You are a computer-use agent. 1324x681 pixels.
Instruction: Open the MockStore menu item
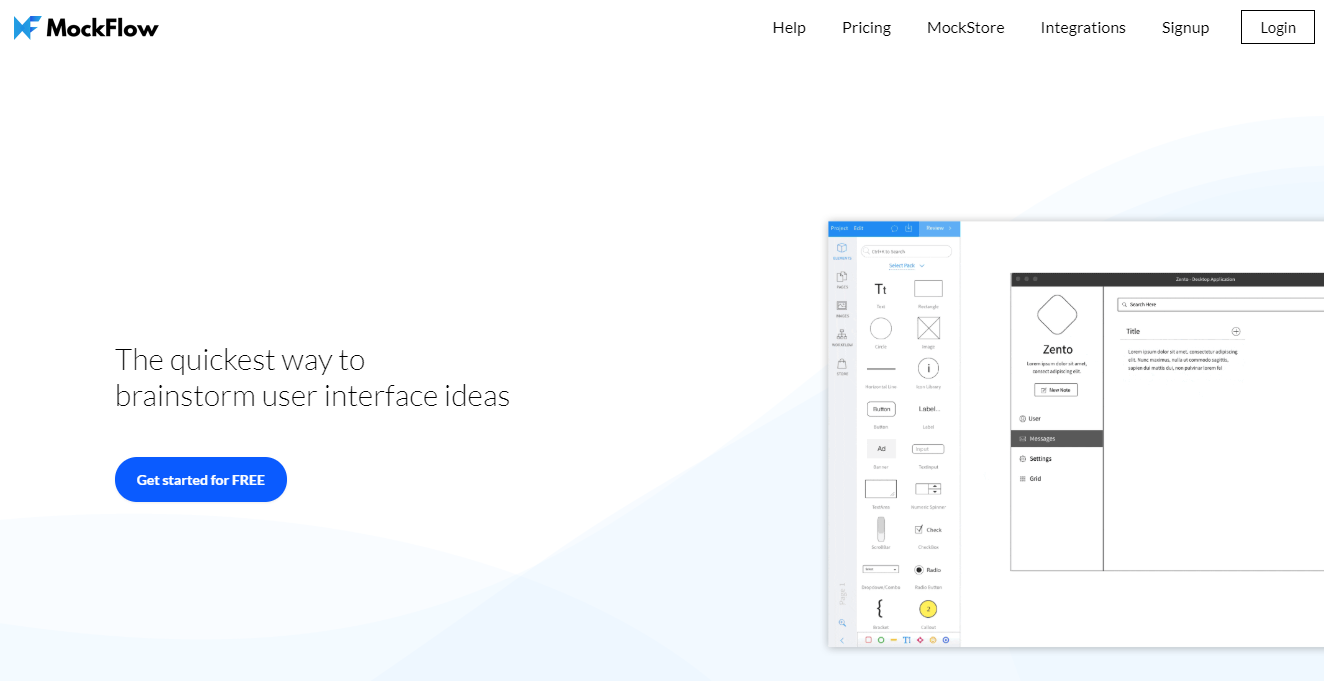(x=965, y=28)
